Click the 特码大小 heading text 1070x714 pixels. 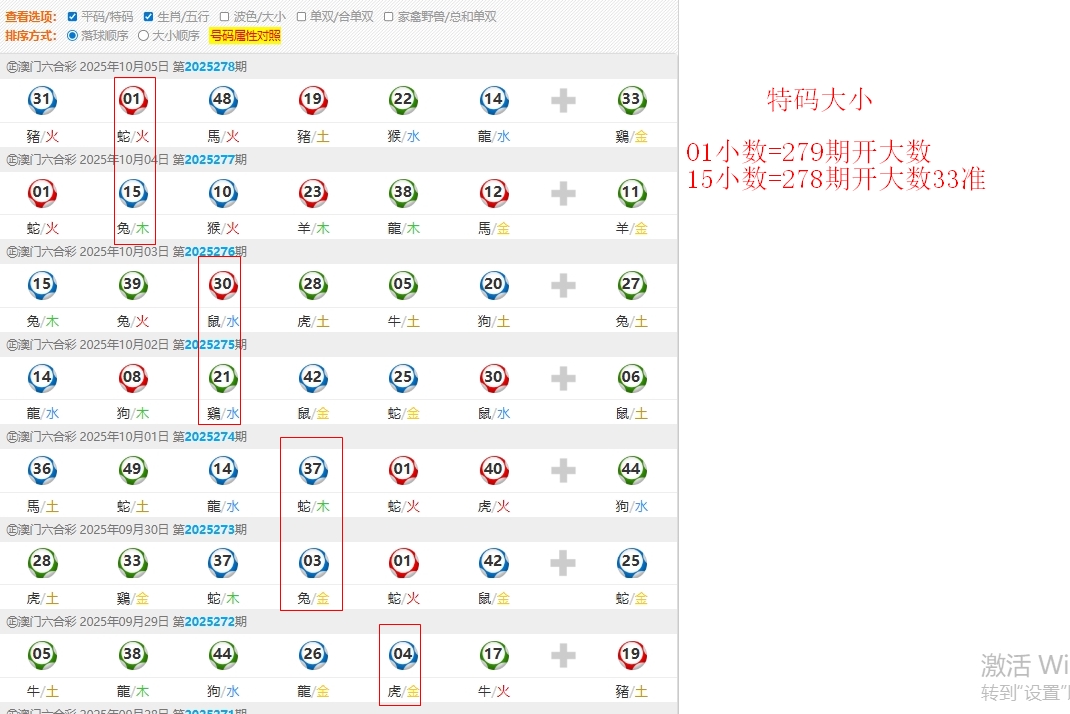click(x=819, y=99)
